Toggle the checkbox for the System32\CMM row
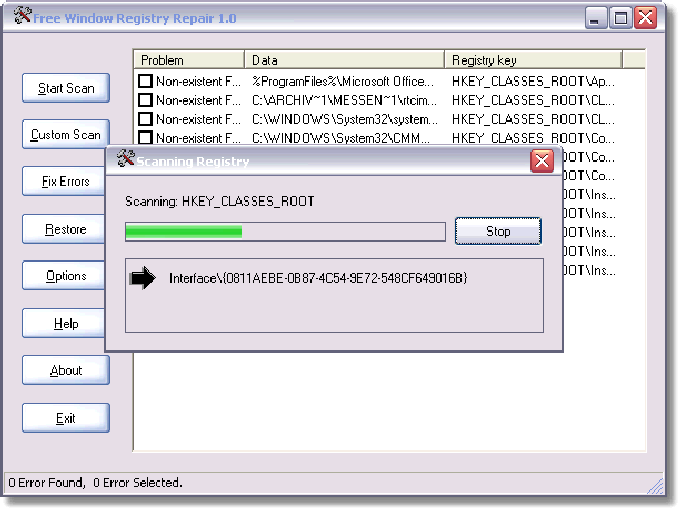Image resolution: width=680 pixels, height=510 pixels. click(145, 137)
